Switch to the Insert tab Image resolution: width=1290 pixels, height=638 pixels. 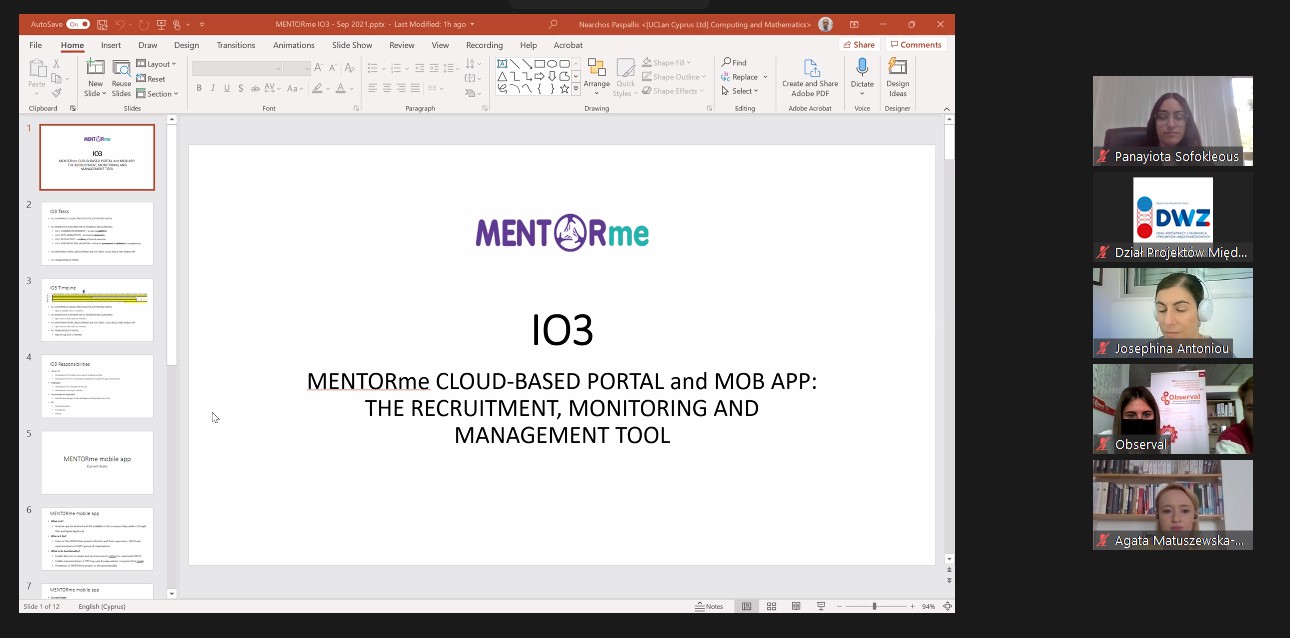111,45
